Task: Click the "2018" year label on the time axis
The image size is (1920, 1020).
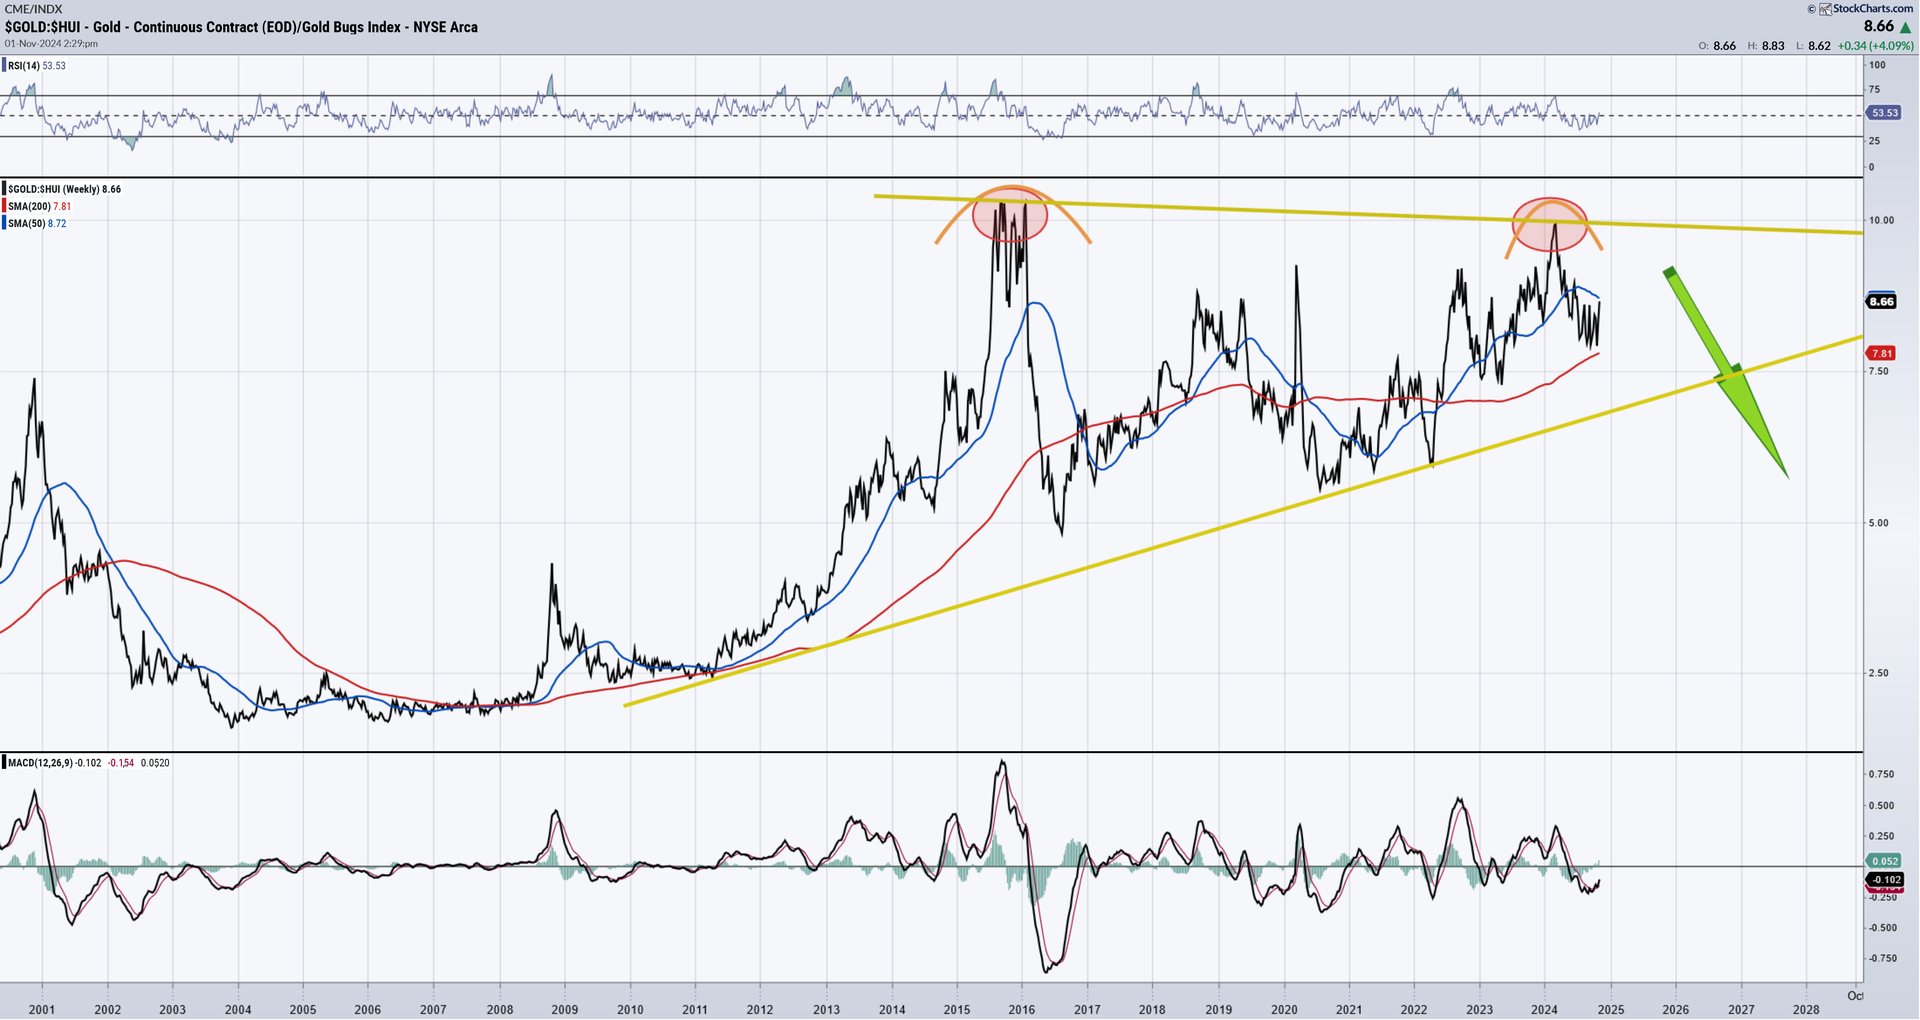Action: (1152, 1010)
